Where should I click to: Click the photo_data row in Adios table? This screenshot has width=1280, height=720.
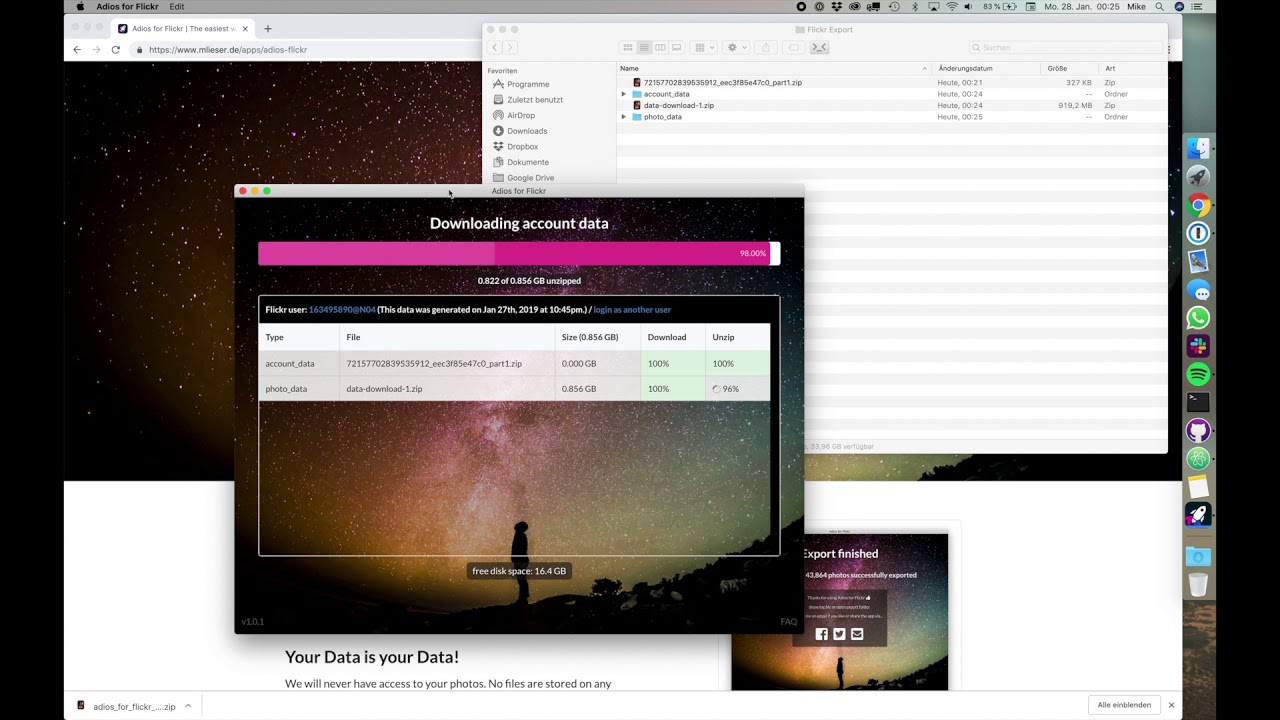(x=514, y=388)
